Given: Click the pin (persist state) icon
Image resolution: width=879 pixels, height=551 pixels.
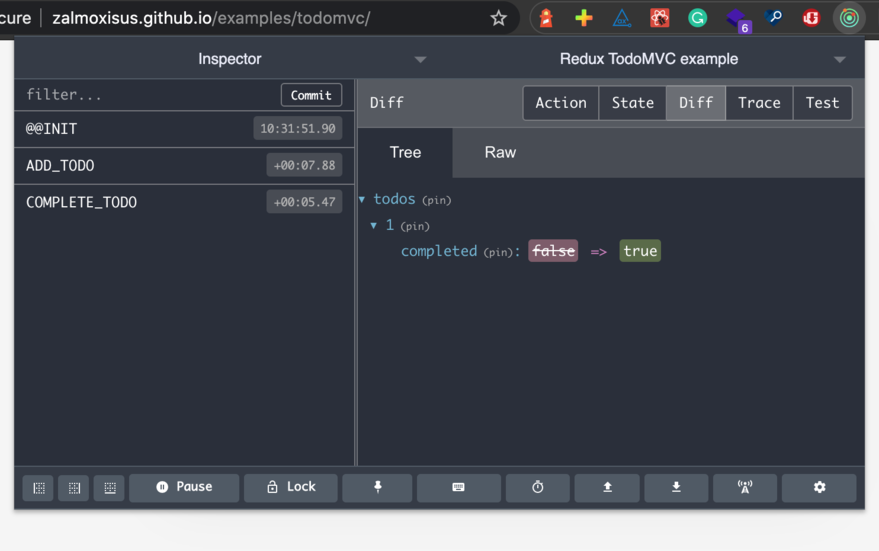Looking at the screenshot, I should pos(377,487).
